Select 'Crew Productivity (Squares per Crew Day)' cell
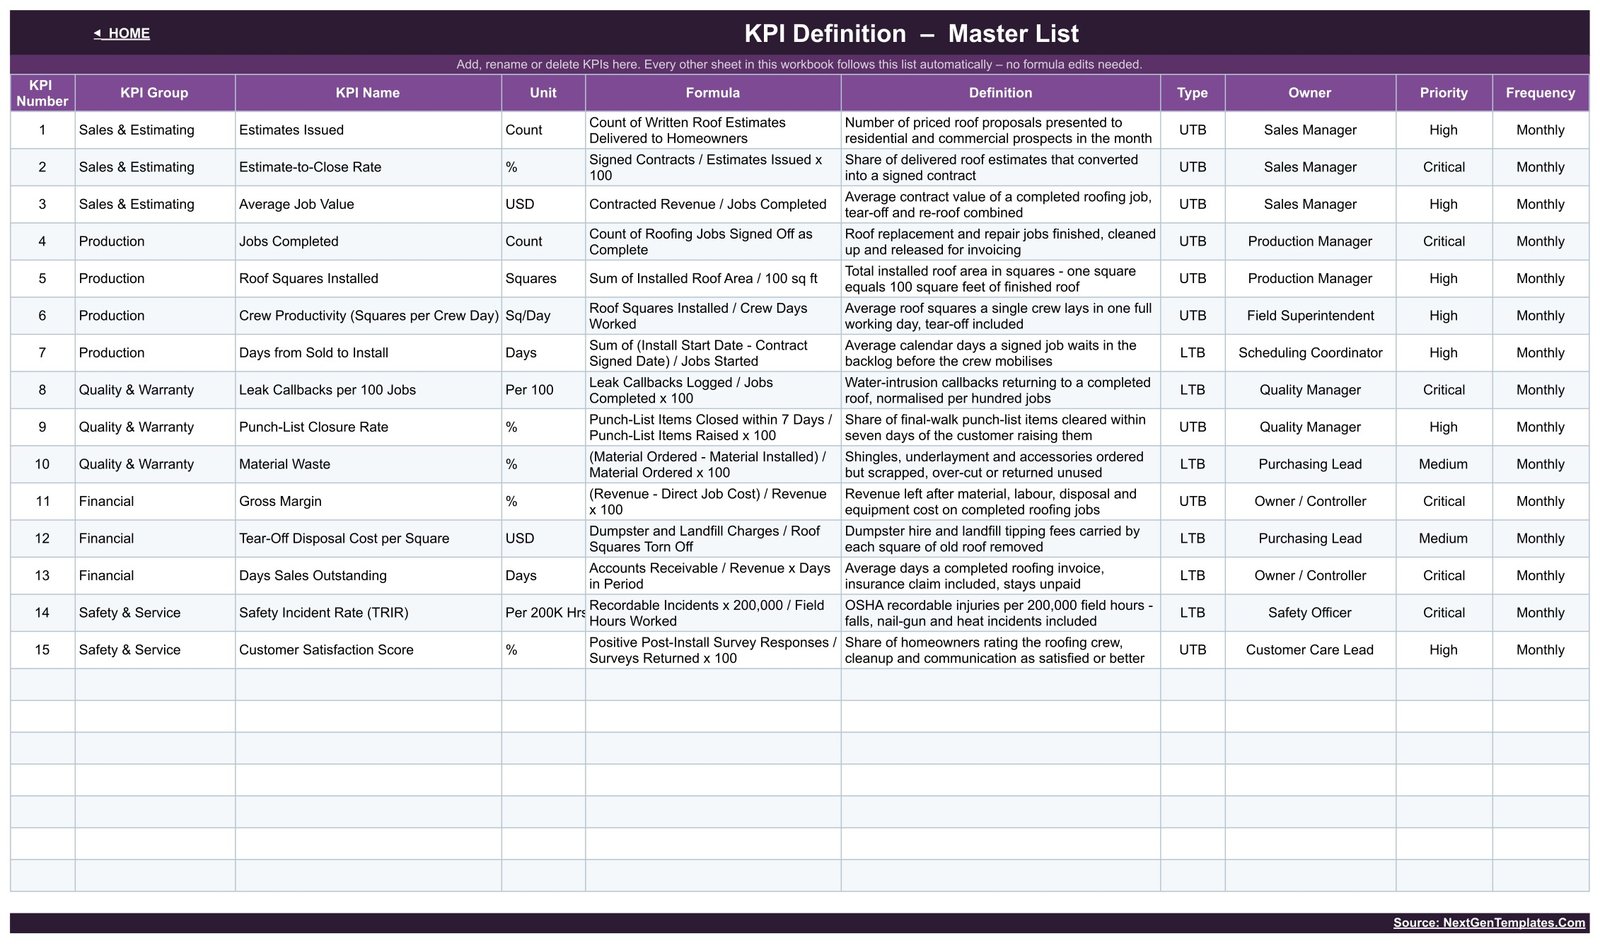This screenshot has height=944, width=1600. (368, 315)
